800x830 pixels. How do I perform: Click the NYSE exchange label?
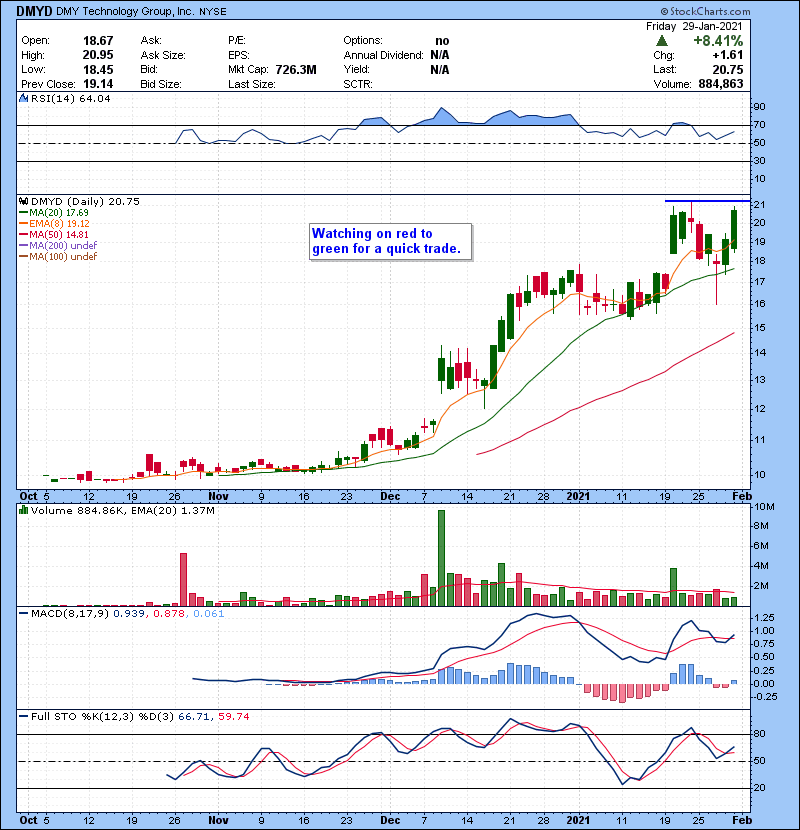212,12
